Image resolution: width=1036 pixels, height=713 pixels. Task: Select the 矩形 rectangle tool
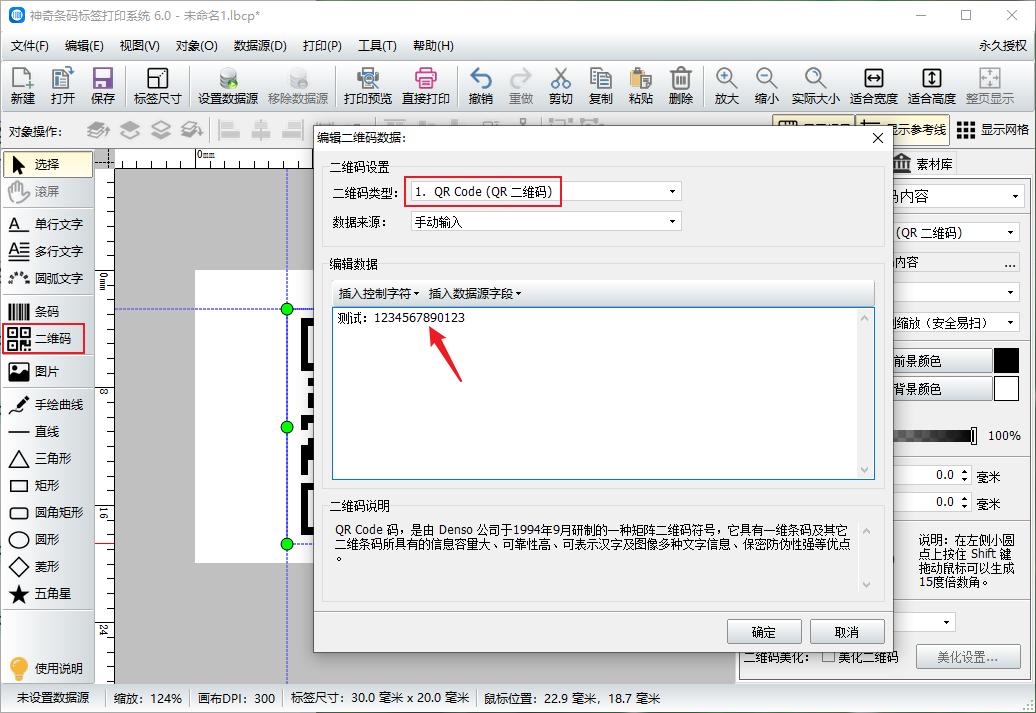(x=48, y=486)
